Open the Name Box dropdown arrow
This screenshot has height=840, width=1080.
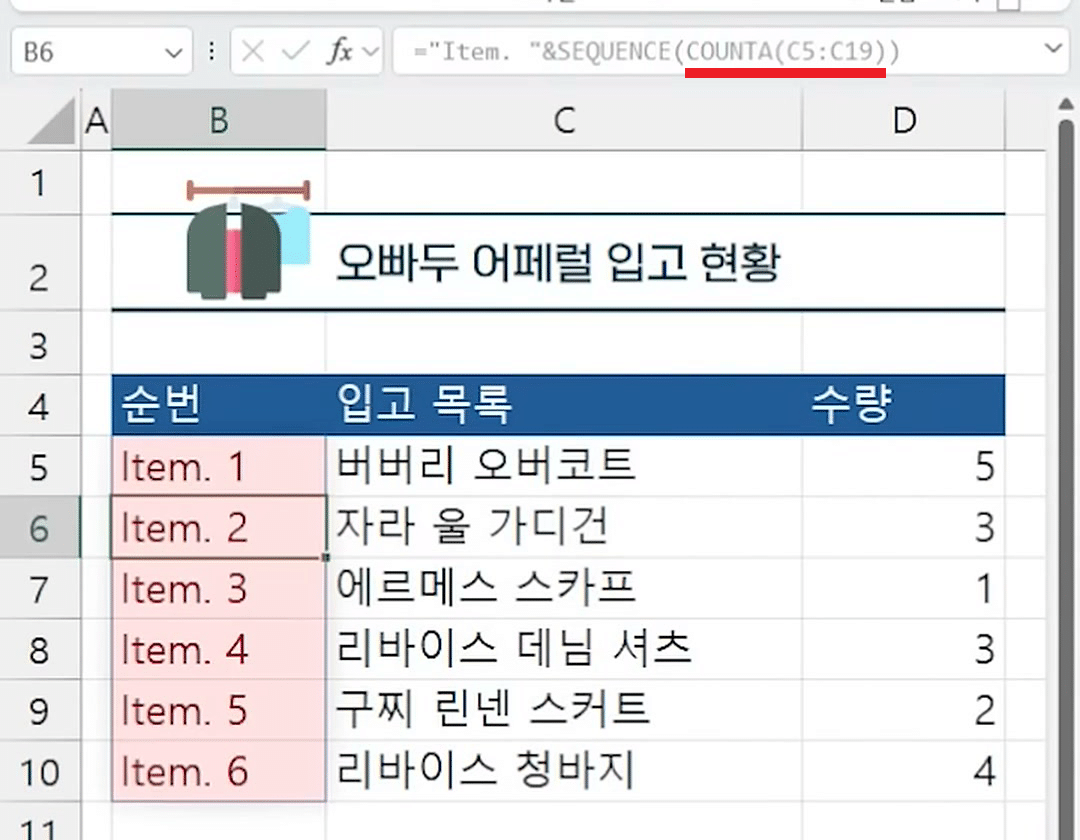[174, 52]
